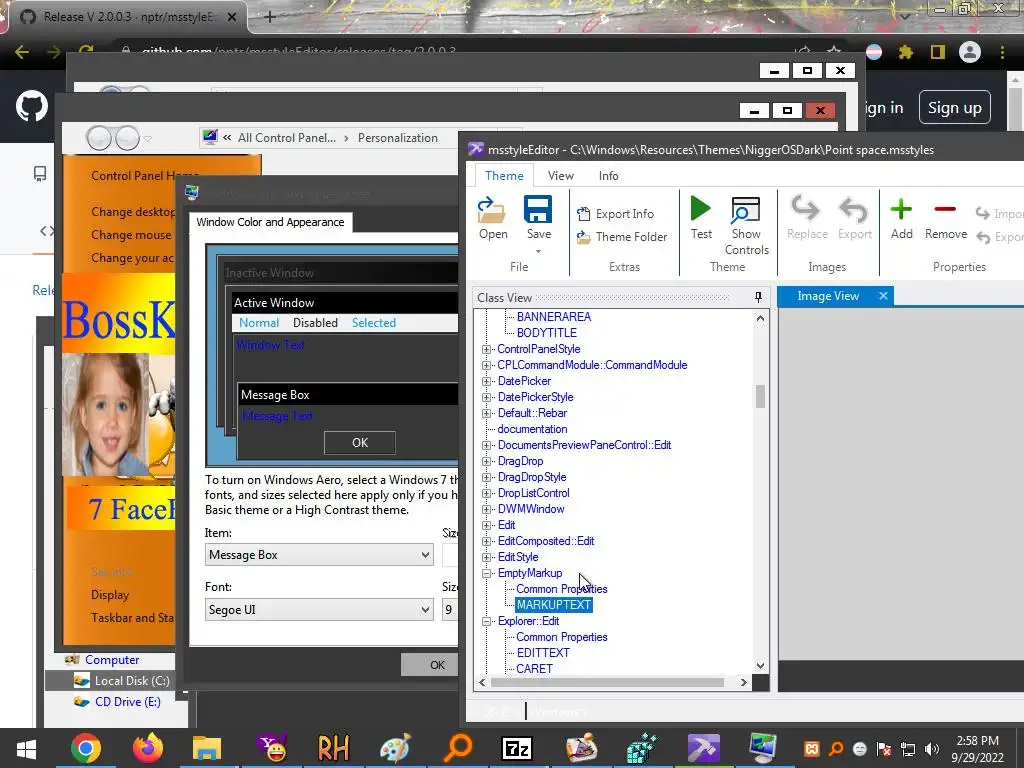Switch to the View ribbon tab
1024x768 pixels.
(x=560, y=176)
